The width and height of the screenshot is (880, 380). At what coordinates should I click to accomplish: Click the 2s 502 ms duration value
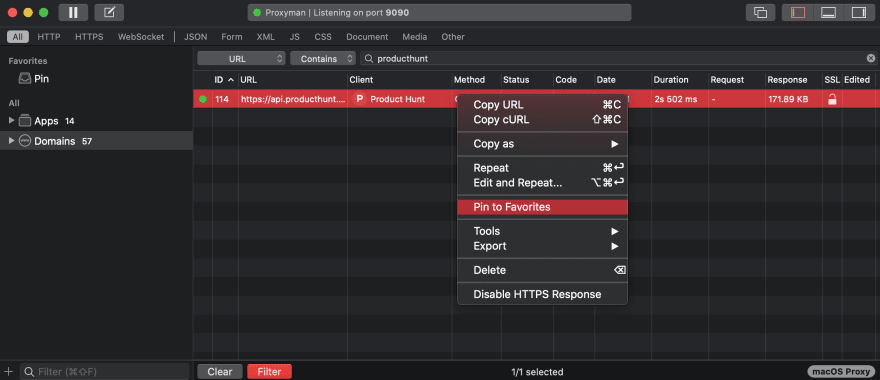coord(676,99)
